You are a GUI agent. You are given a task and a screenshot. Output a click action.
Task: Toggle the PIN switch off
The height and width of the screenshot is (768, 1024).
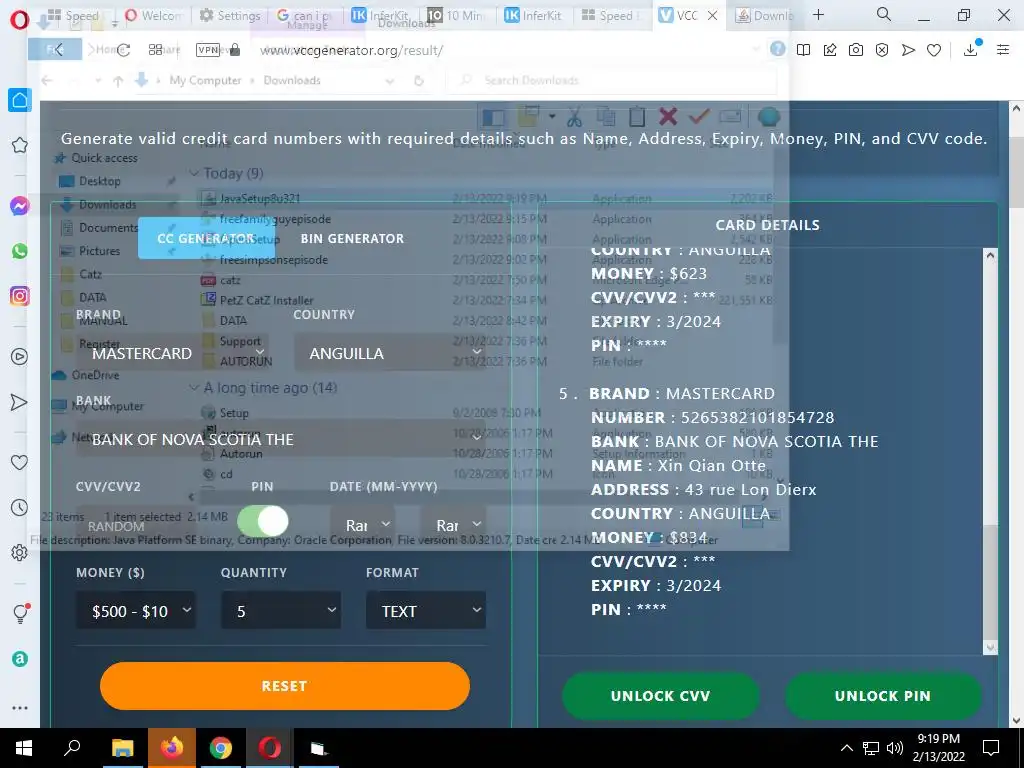coord(263,521)
